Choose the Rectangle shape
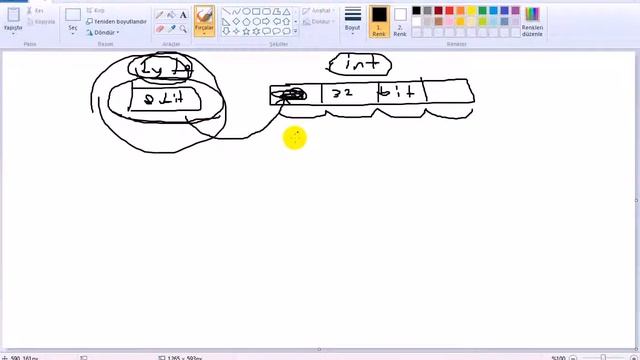640x360 pixels. (256, 12)
